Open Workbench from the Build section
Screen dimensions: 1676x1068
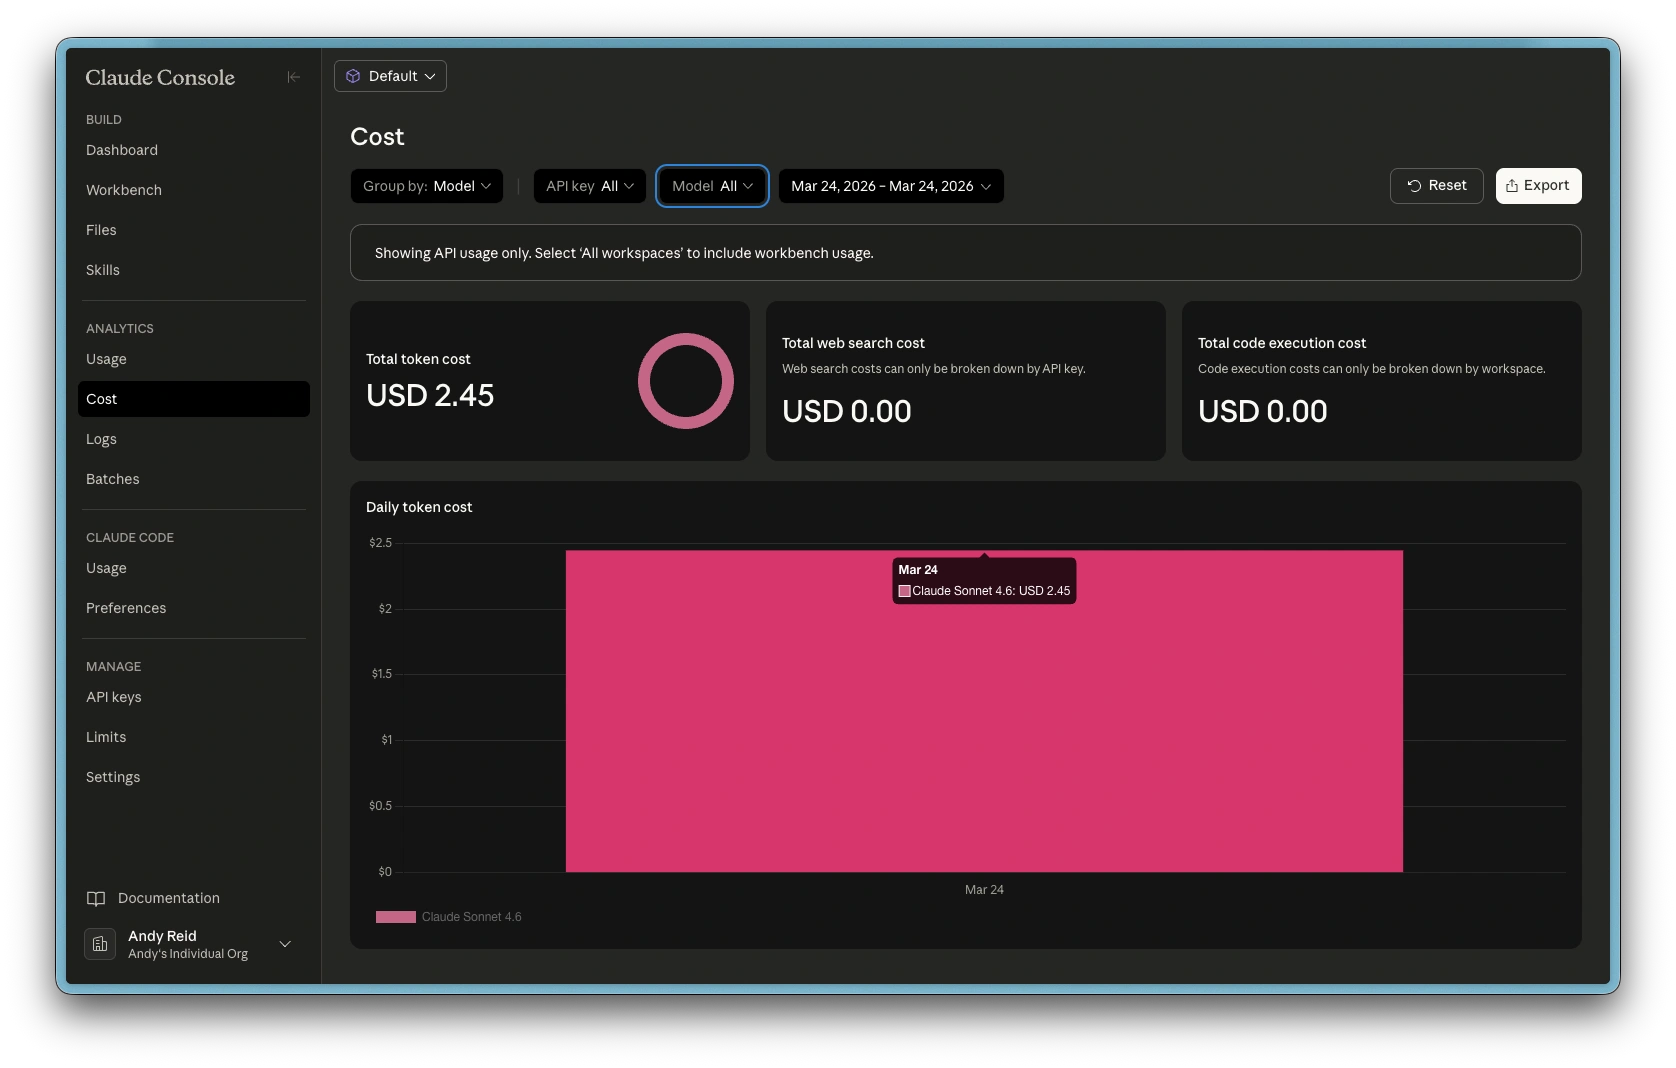(x=124, y=190)
